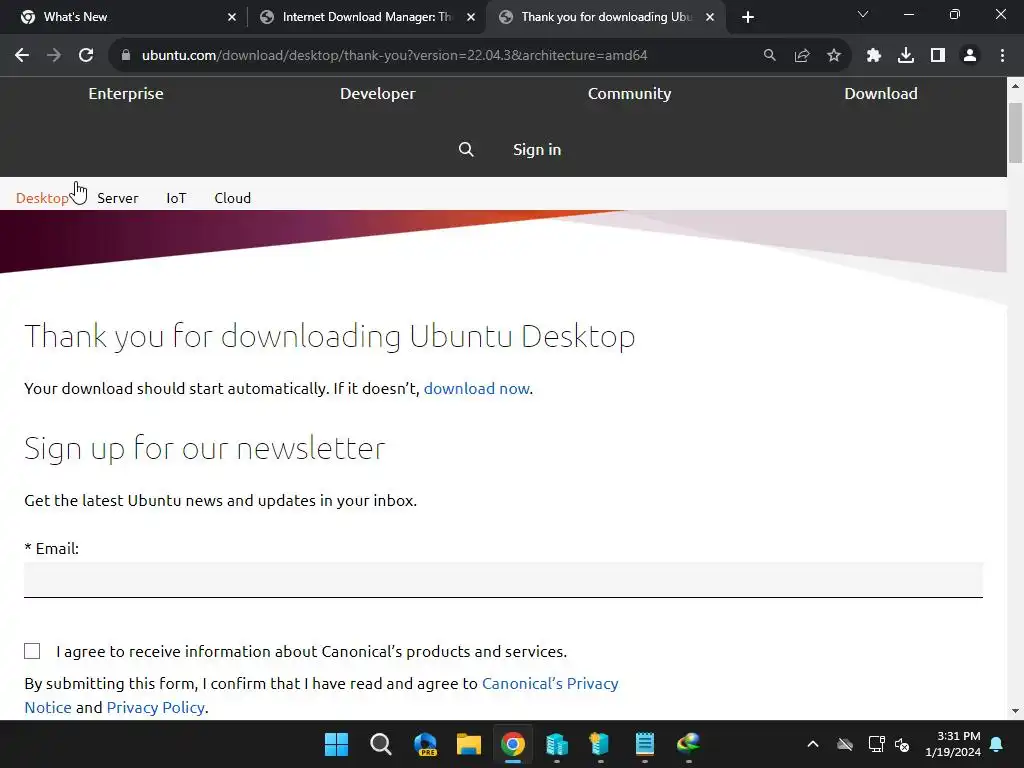Open the Chrome profile menu
The width and height of the screenshot is (1024, 768).
970,56
